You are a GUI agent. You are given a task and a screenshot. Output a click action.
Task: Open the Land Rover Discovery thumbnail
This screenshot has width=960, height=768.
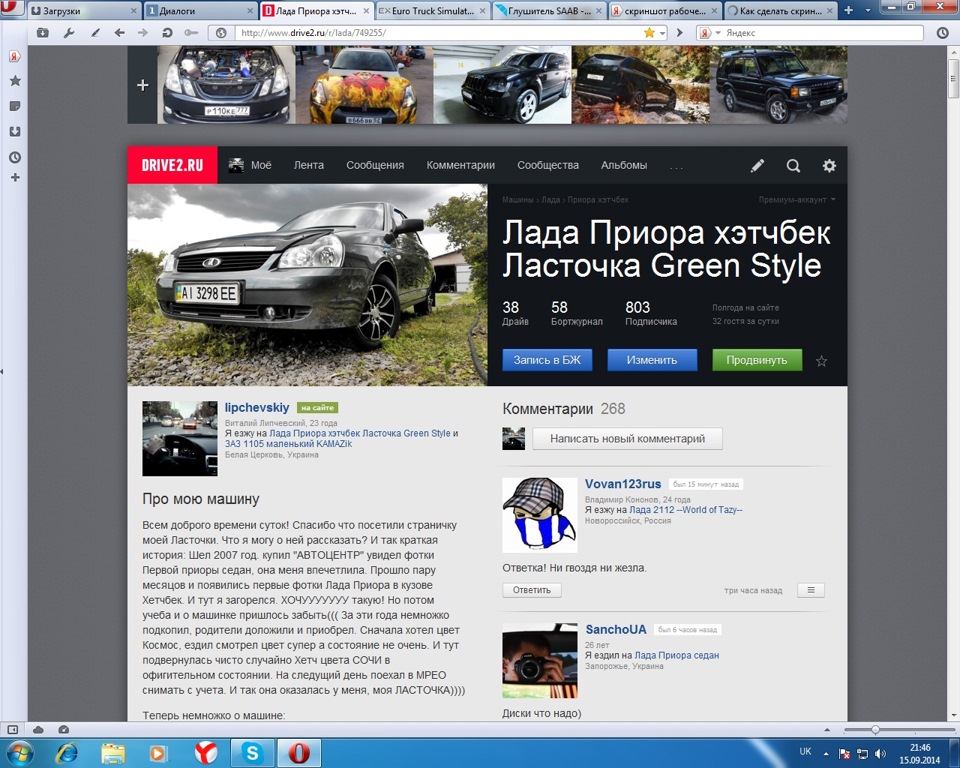(779, 85)
